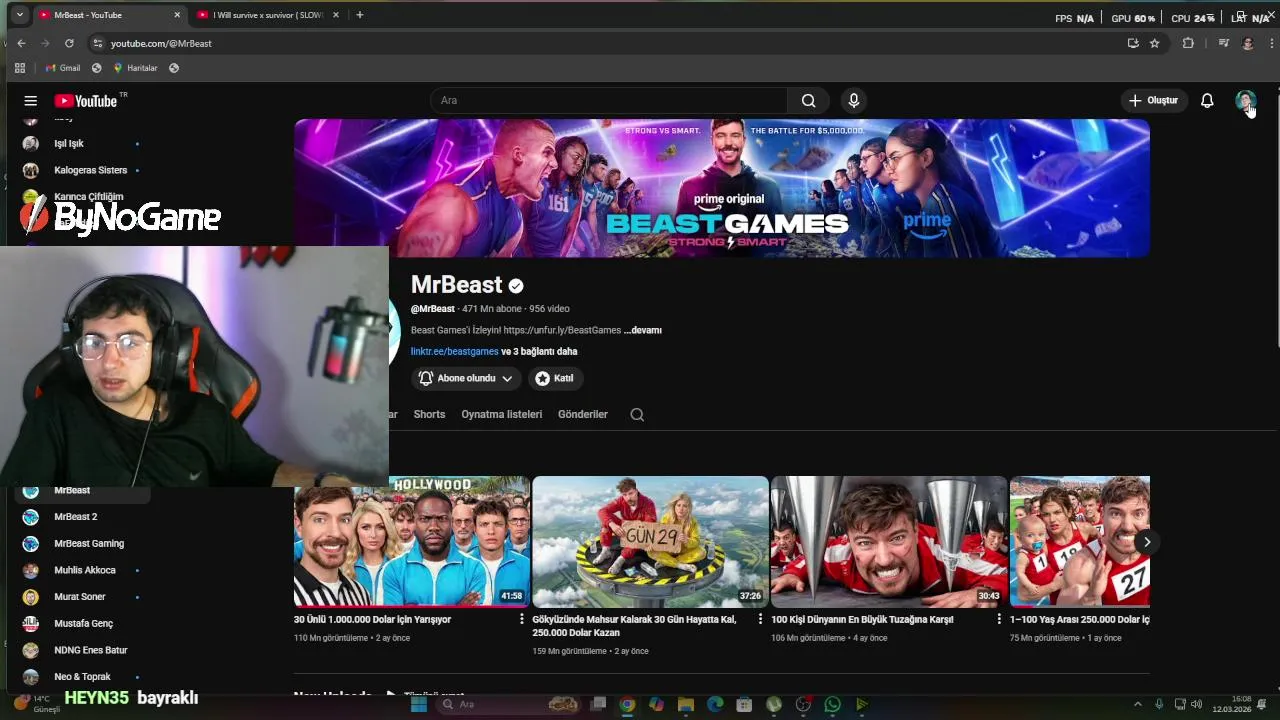
Task: Start voice search with the microphone
Action: tap(853, 100)
